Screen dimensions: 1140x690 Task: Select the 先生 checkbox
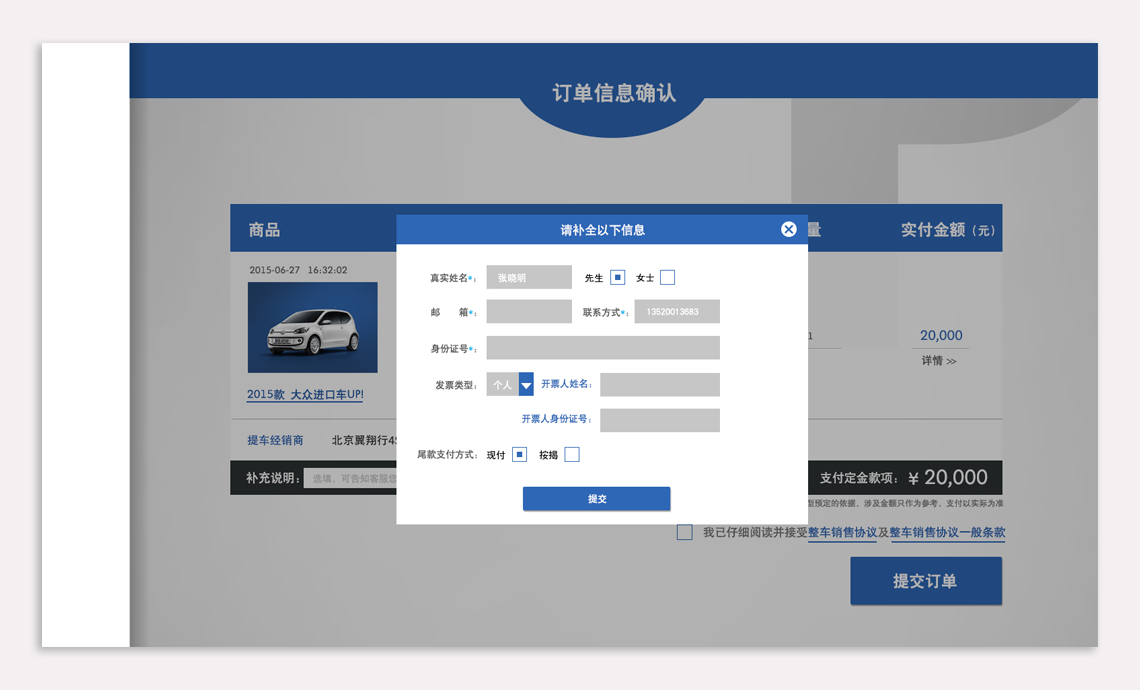[617, 278]
